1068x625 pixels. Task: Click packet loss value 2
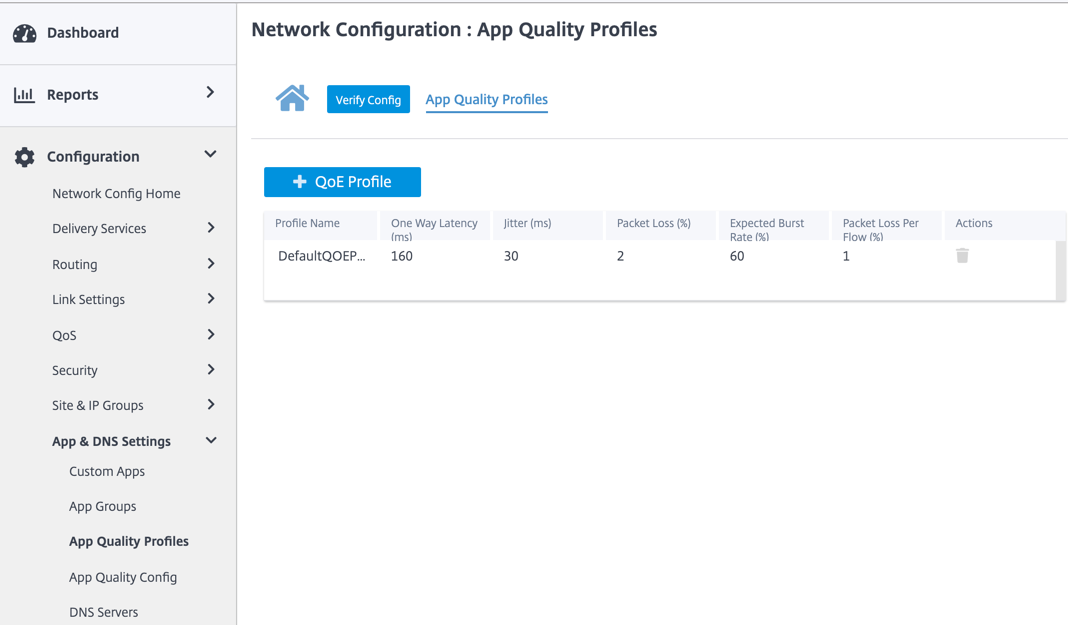(x=621, y=256)
